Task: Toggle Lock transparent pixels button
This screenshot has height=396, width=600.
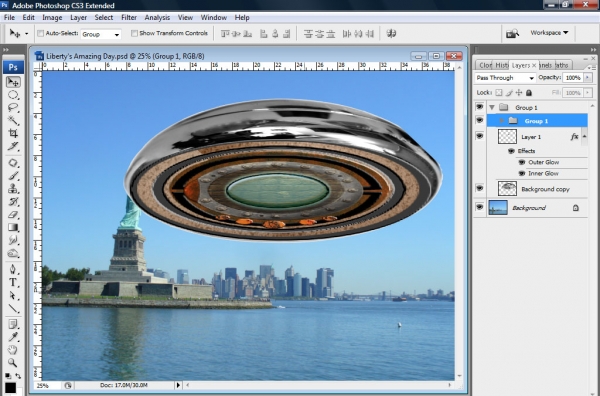Action: (499, 93)
